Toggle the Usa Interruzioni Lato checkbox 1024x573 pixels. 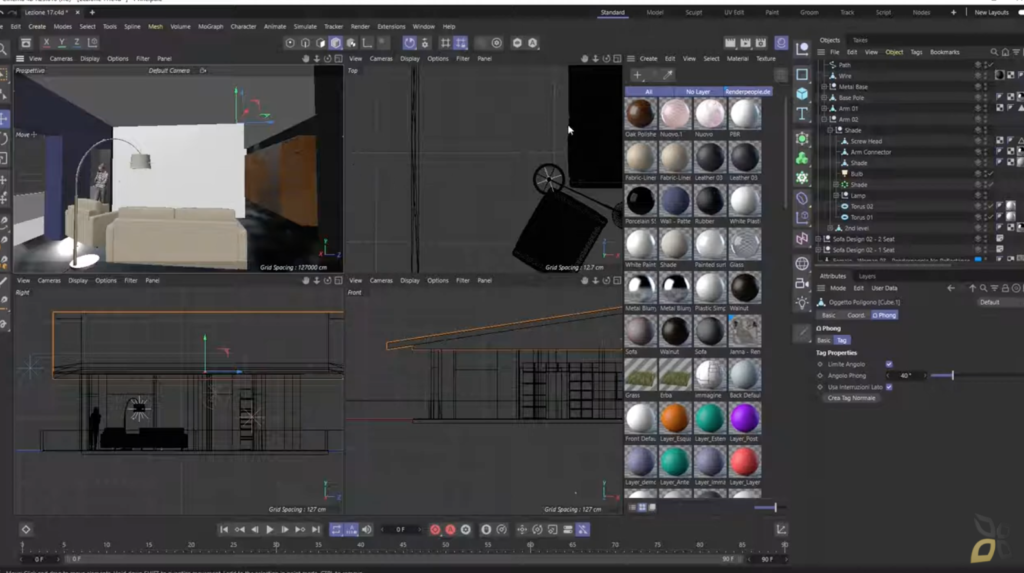pos(889,387)
